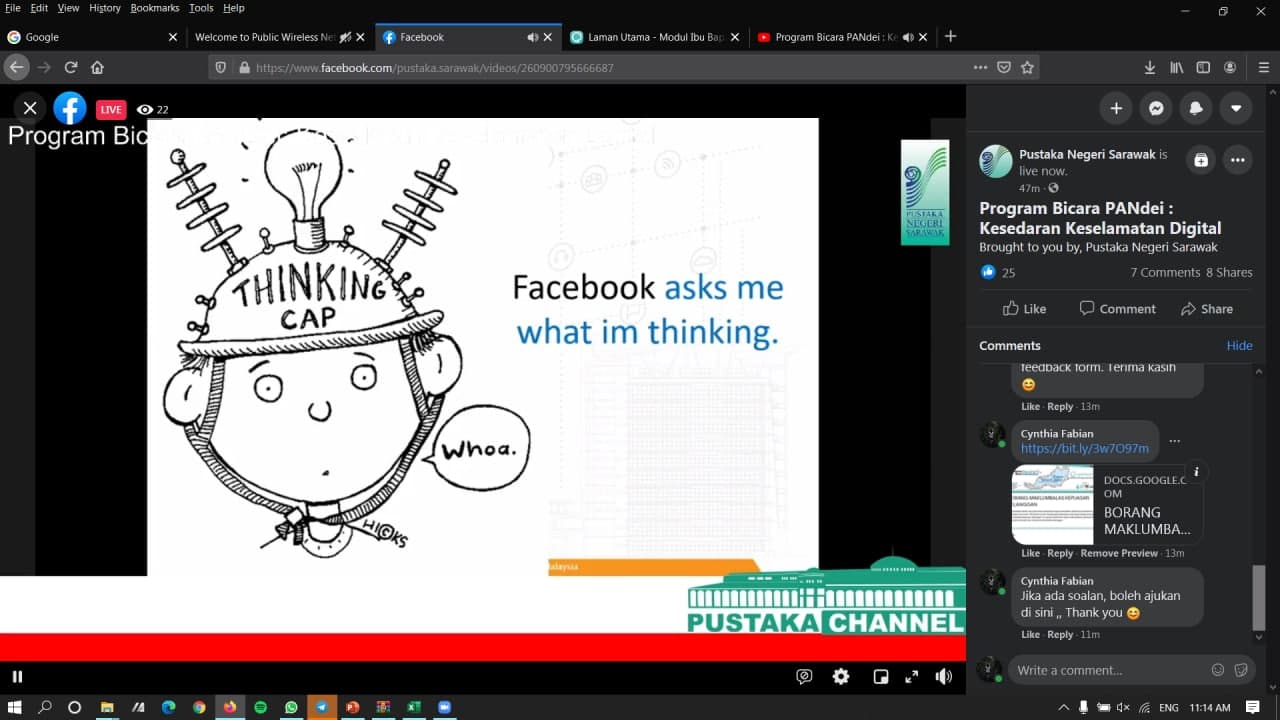Mute the video volume speaker

point(943,677)
